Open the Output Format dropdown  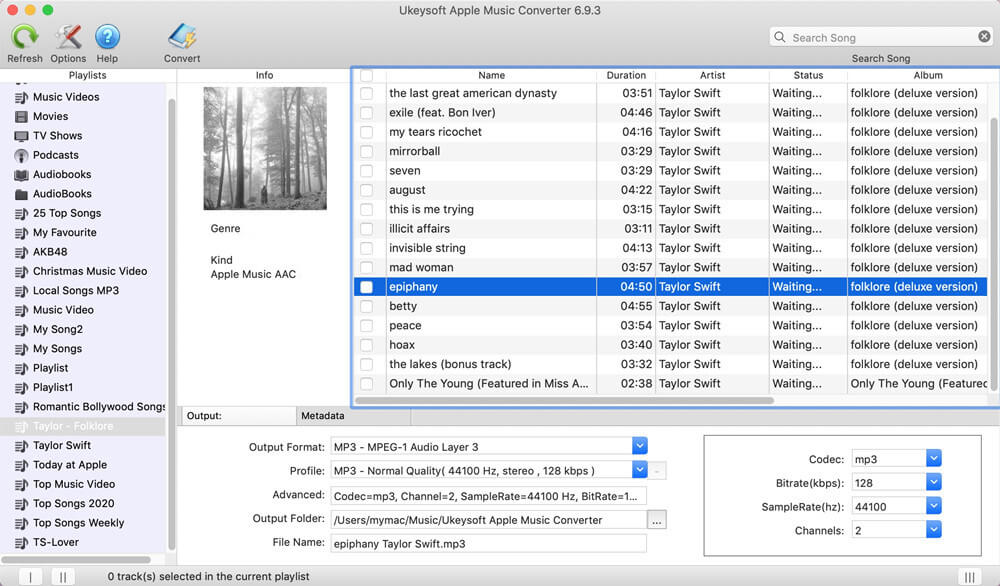click(640, 446)
